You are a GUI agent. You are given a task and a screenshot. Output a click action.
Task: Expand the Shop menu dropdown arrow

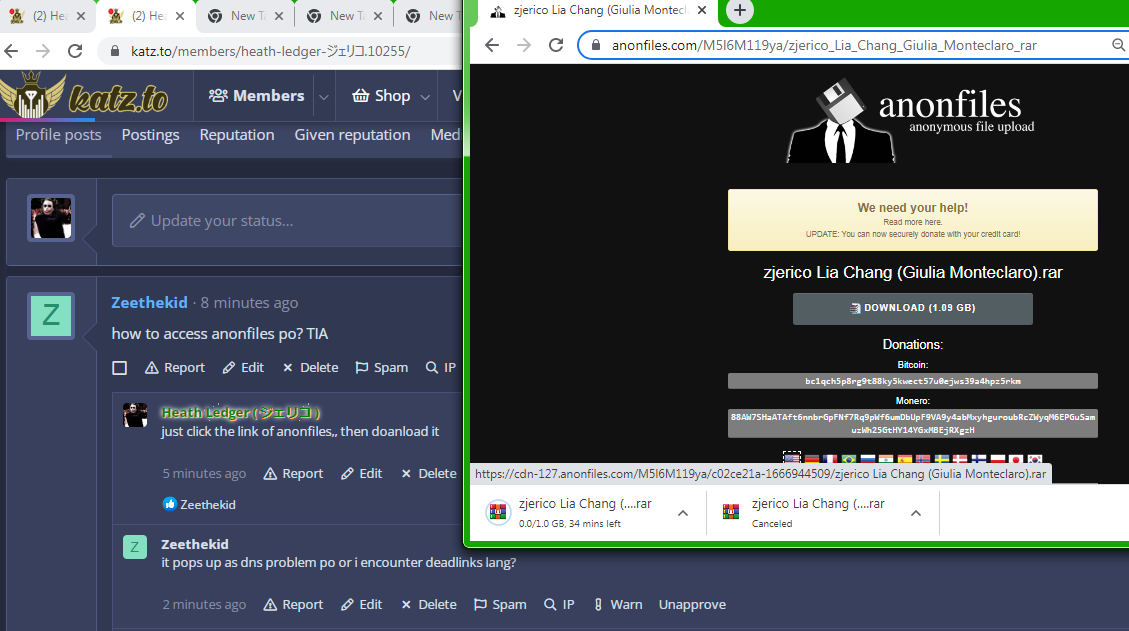[x=425, y=97]
